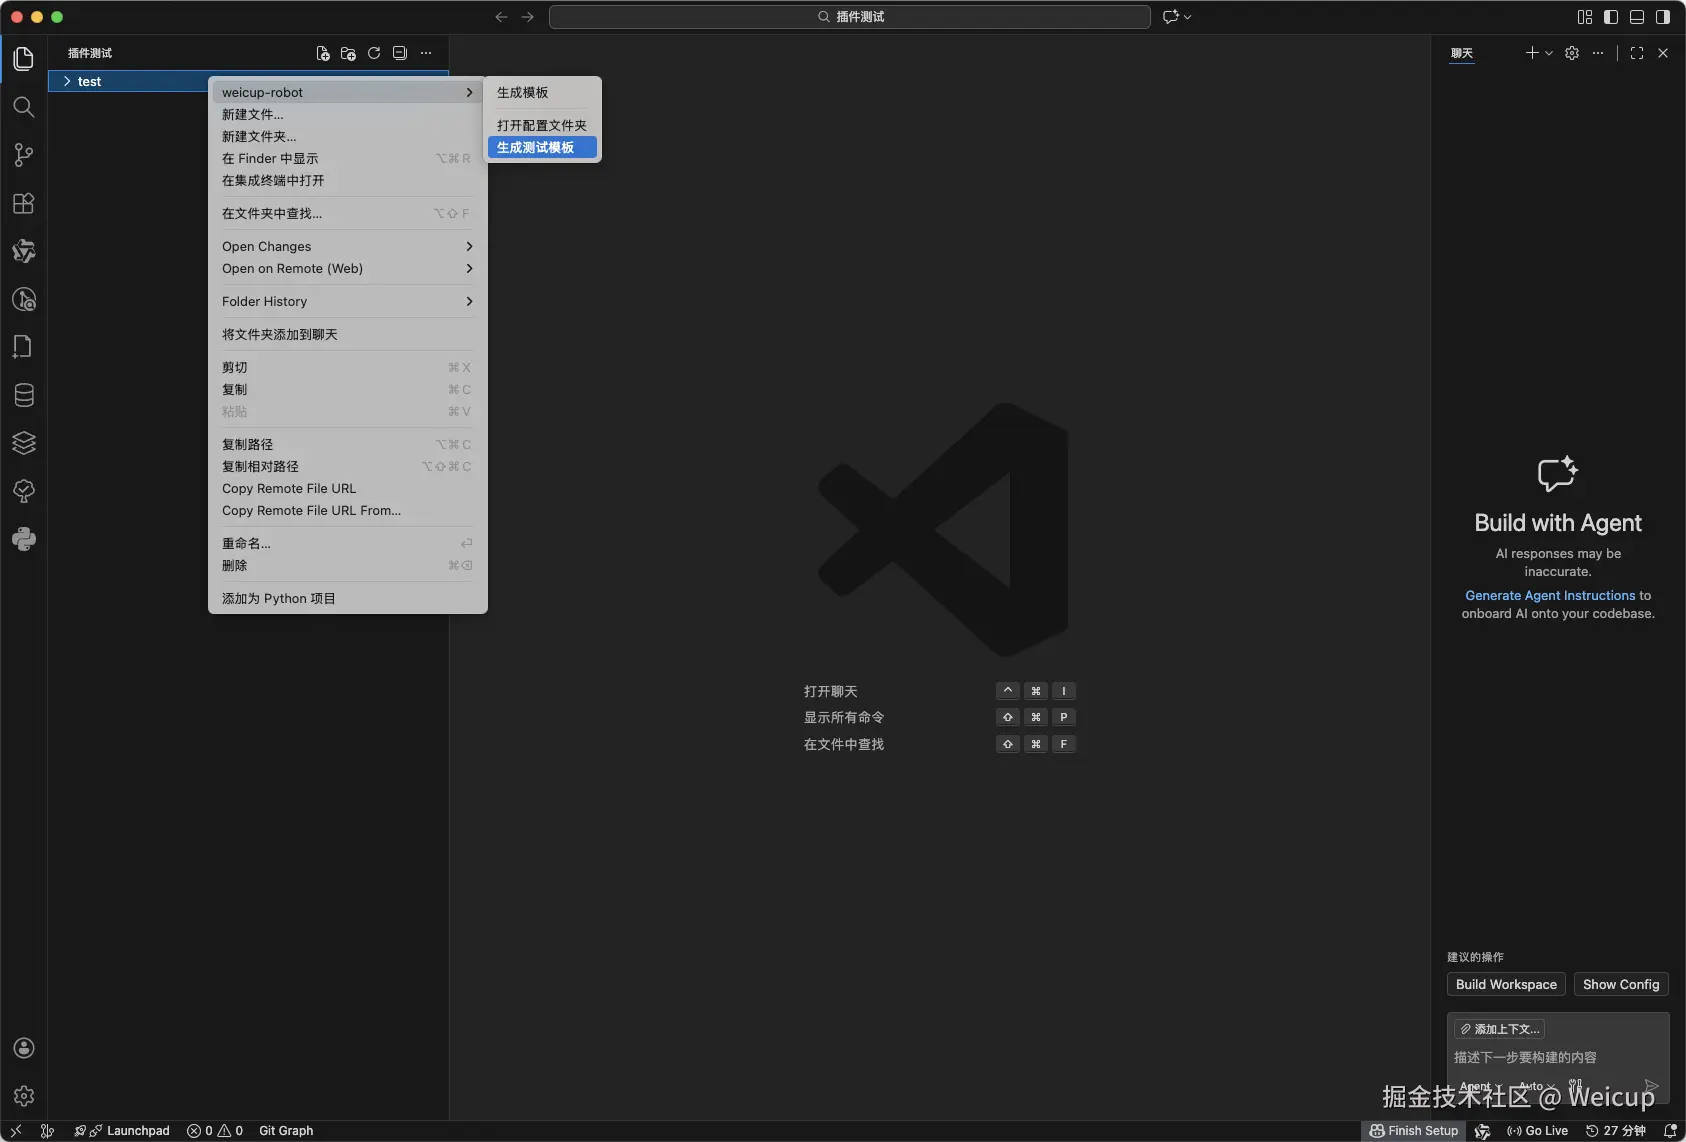Go forward using the navigation arrow
The image size is (1686, 1142).
[528, 17]
